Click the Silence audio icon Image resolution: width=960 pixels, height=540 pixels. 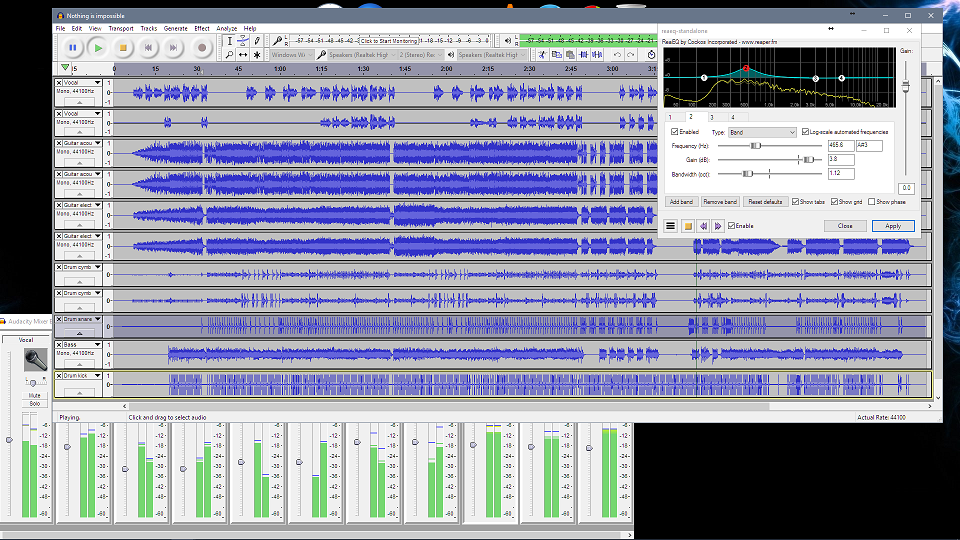click(x=597, y=54)
